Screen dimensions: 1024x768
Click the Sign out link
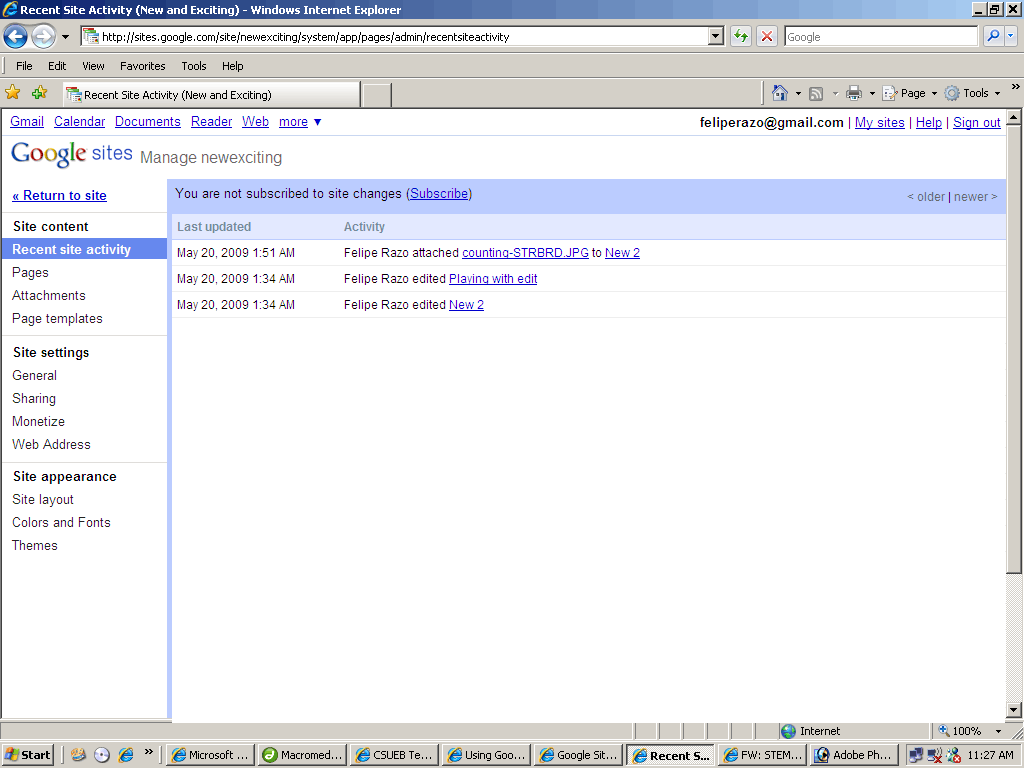976,123
